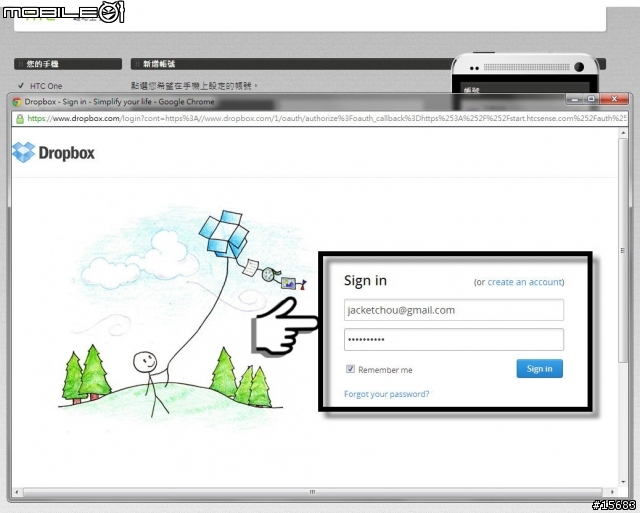Close the Dropbox sign-in window

[614, 99]
